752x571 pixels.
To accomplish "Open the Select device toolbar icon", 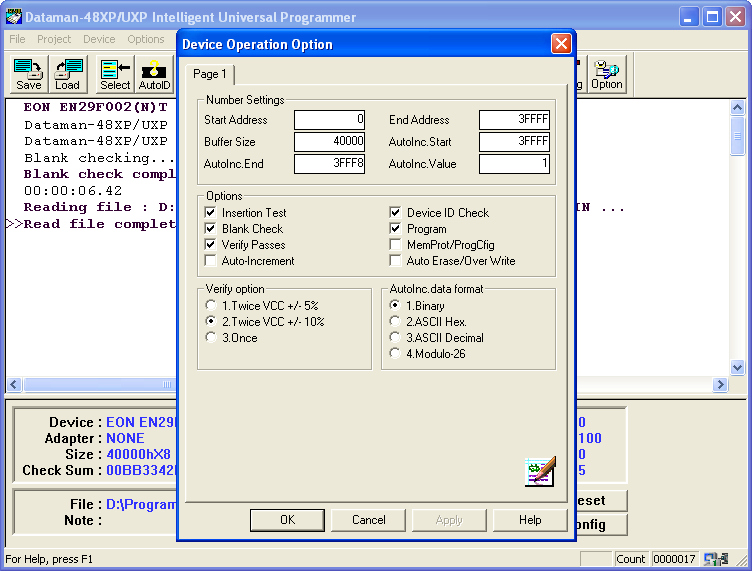I will coord(115,74).
